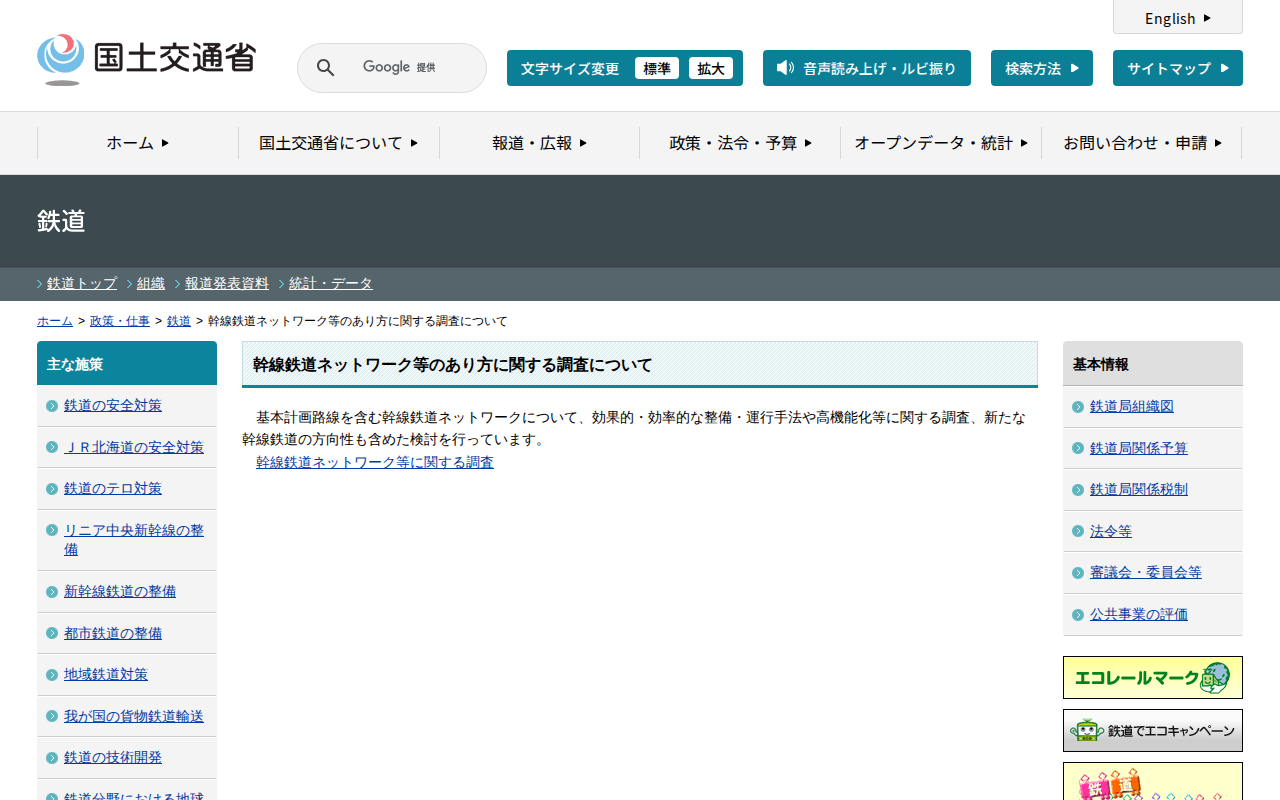The image size is (1280, 800).
Task: Expand the 政策・法令・予算 menu
Action: 740,143
